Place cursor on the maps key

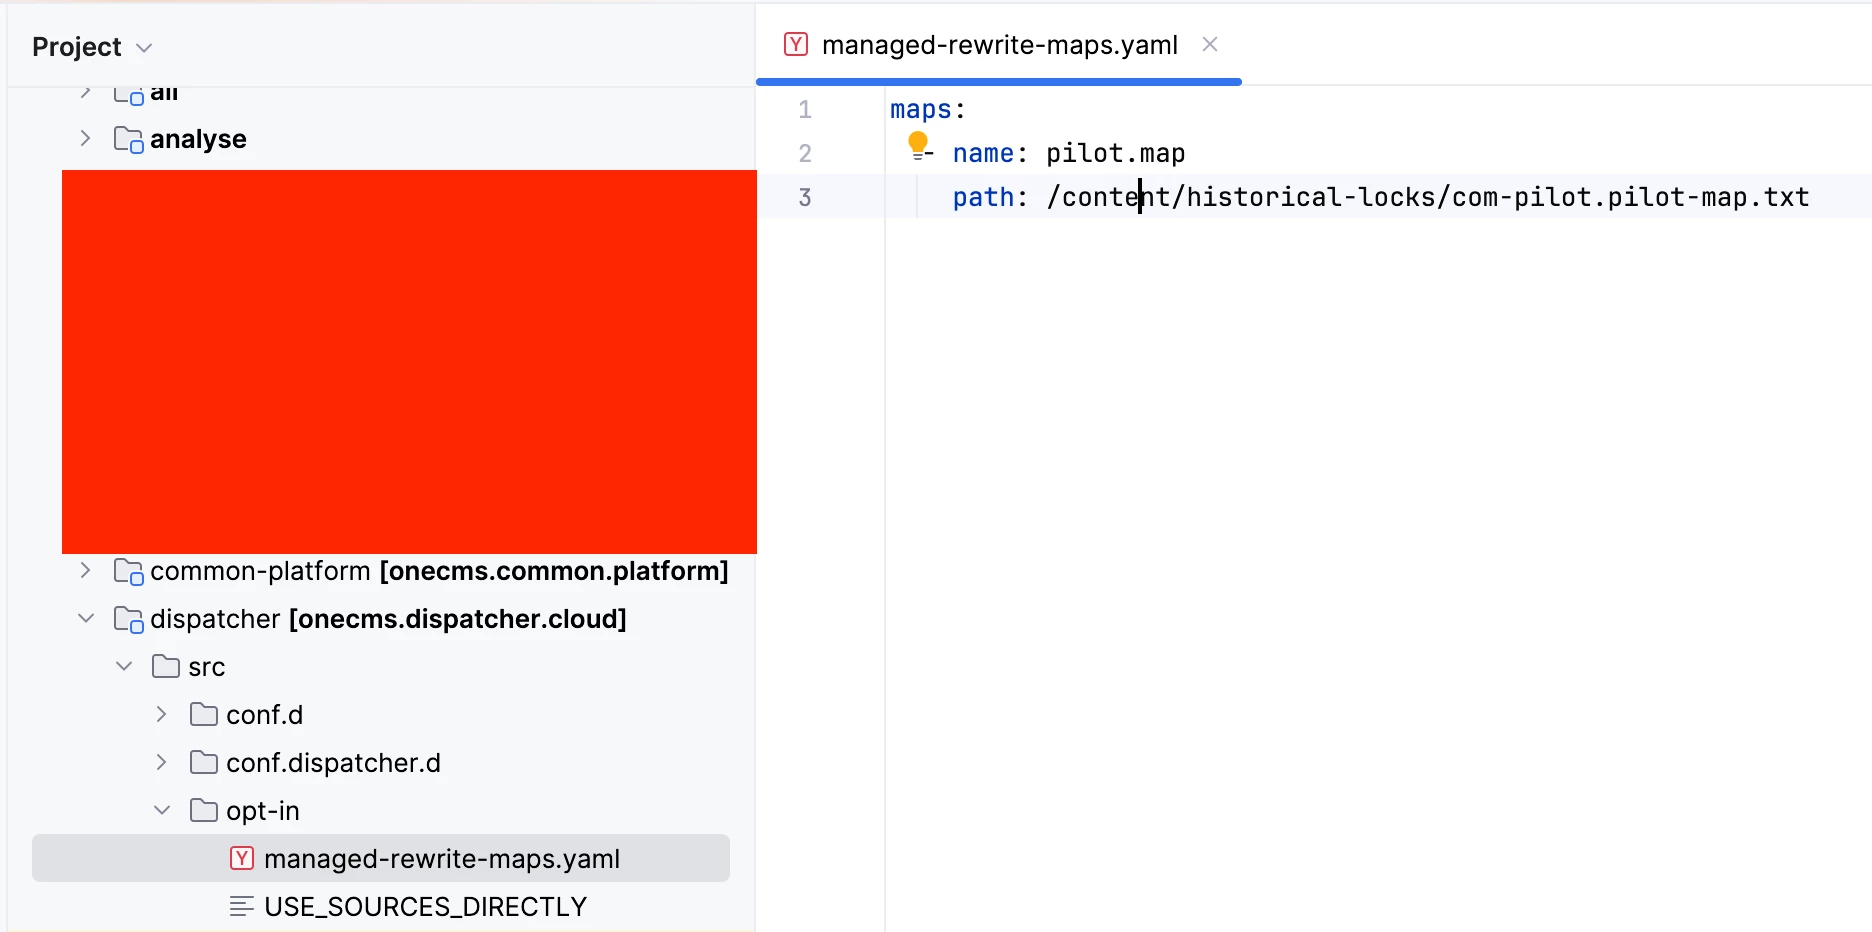click(x=920, y=109)
